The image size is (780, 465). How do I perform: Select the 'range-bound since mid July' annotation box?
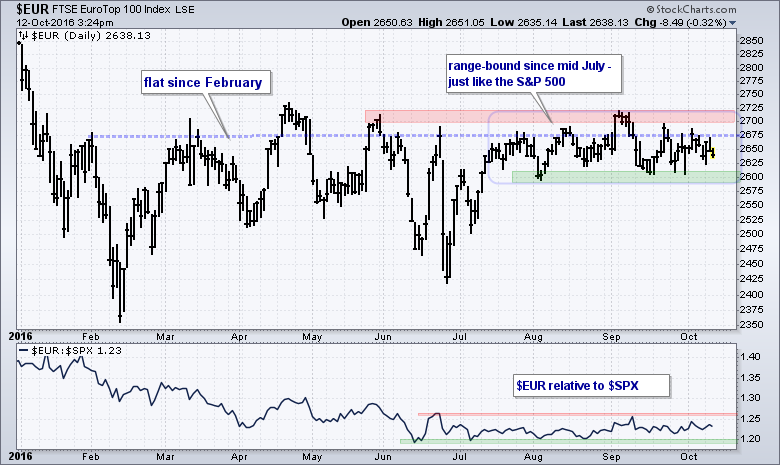tap(533, 74)
